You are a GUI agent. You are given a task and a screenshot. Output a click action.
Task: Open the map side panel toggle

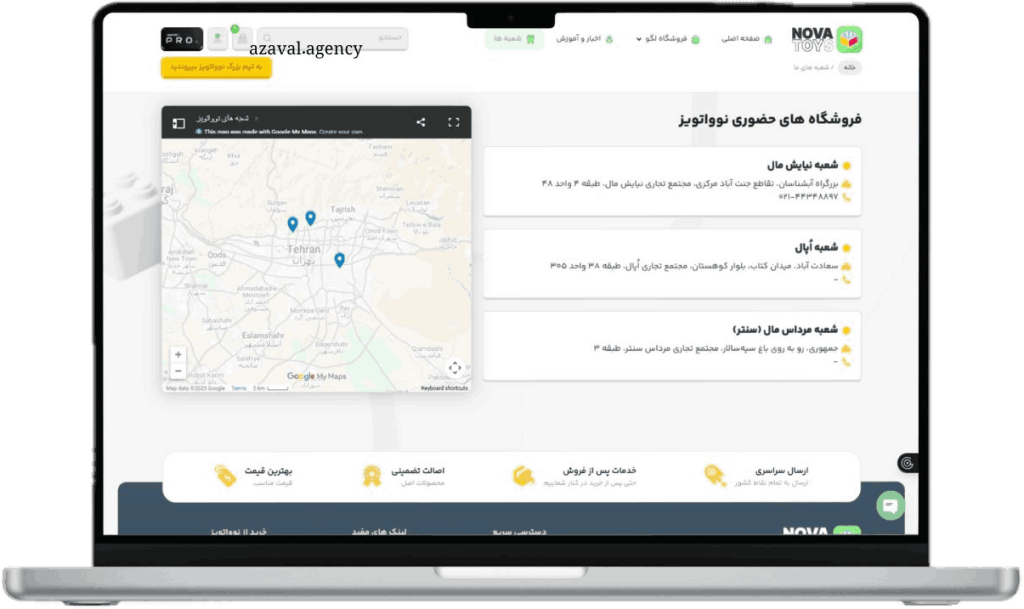point(179,121)
